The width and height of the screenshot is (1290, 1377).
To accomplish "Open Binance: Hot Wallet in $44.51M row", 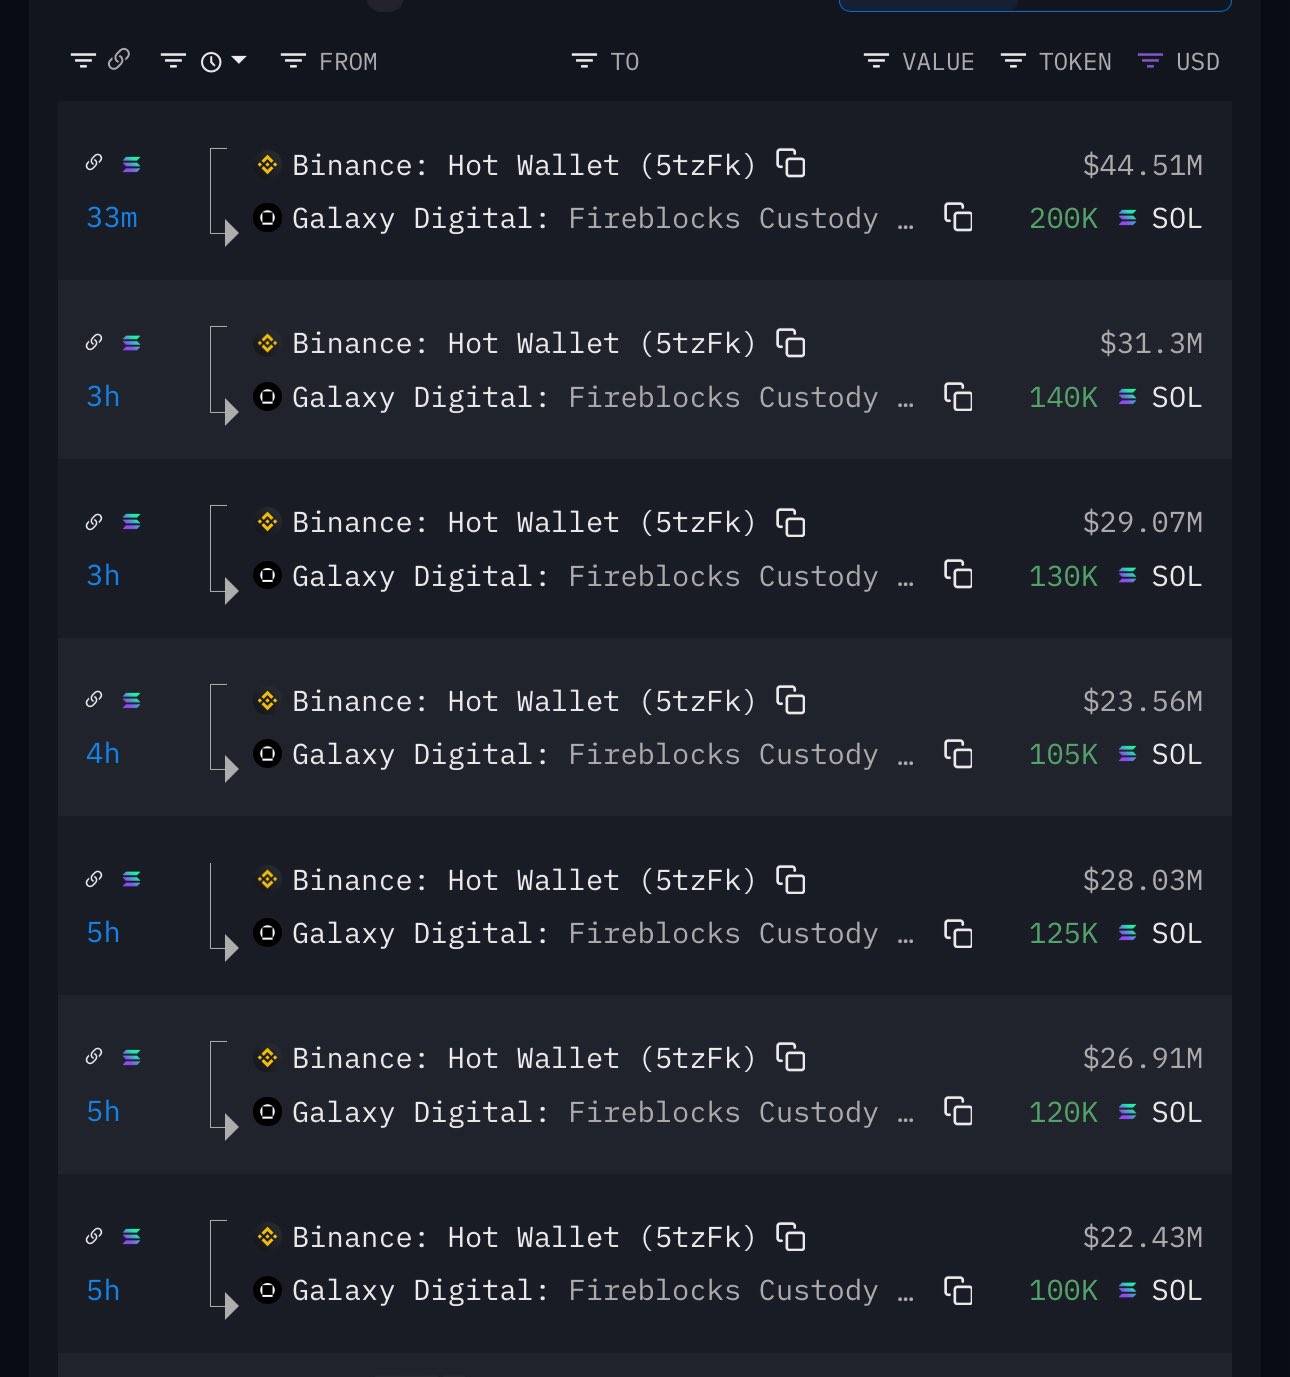I will point(523,165).
